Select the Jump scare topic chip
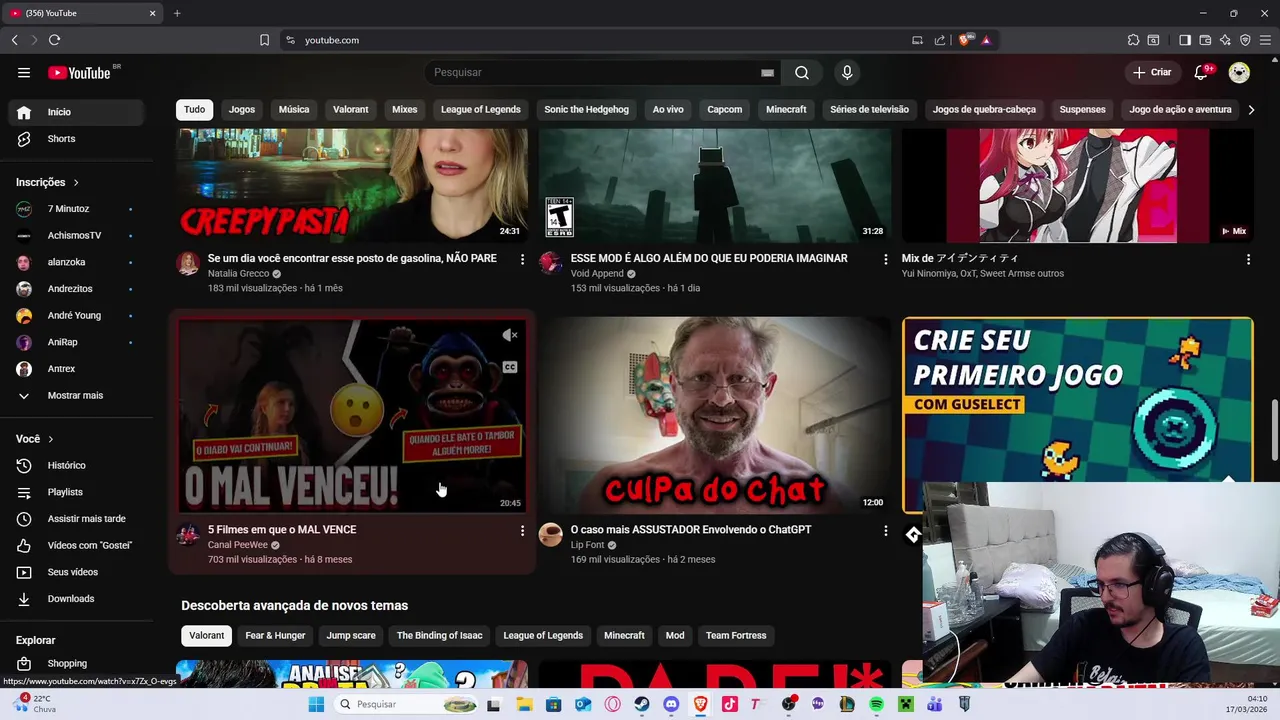Image resolution: width=1280 pixels, height=720 pixels. pyautogui.click(x=351, y=636)
